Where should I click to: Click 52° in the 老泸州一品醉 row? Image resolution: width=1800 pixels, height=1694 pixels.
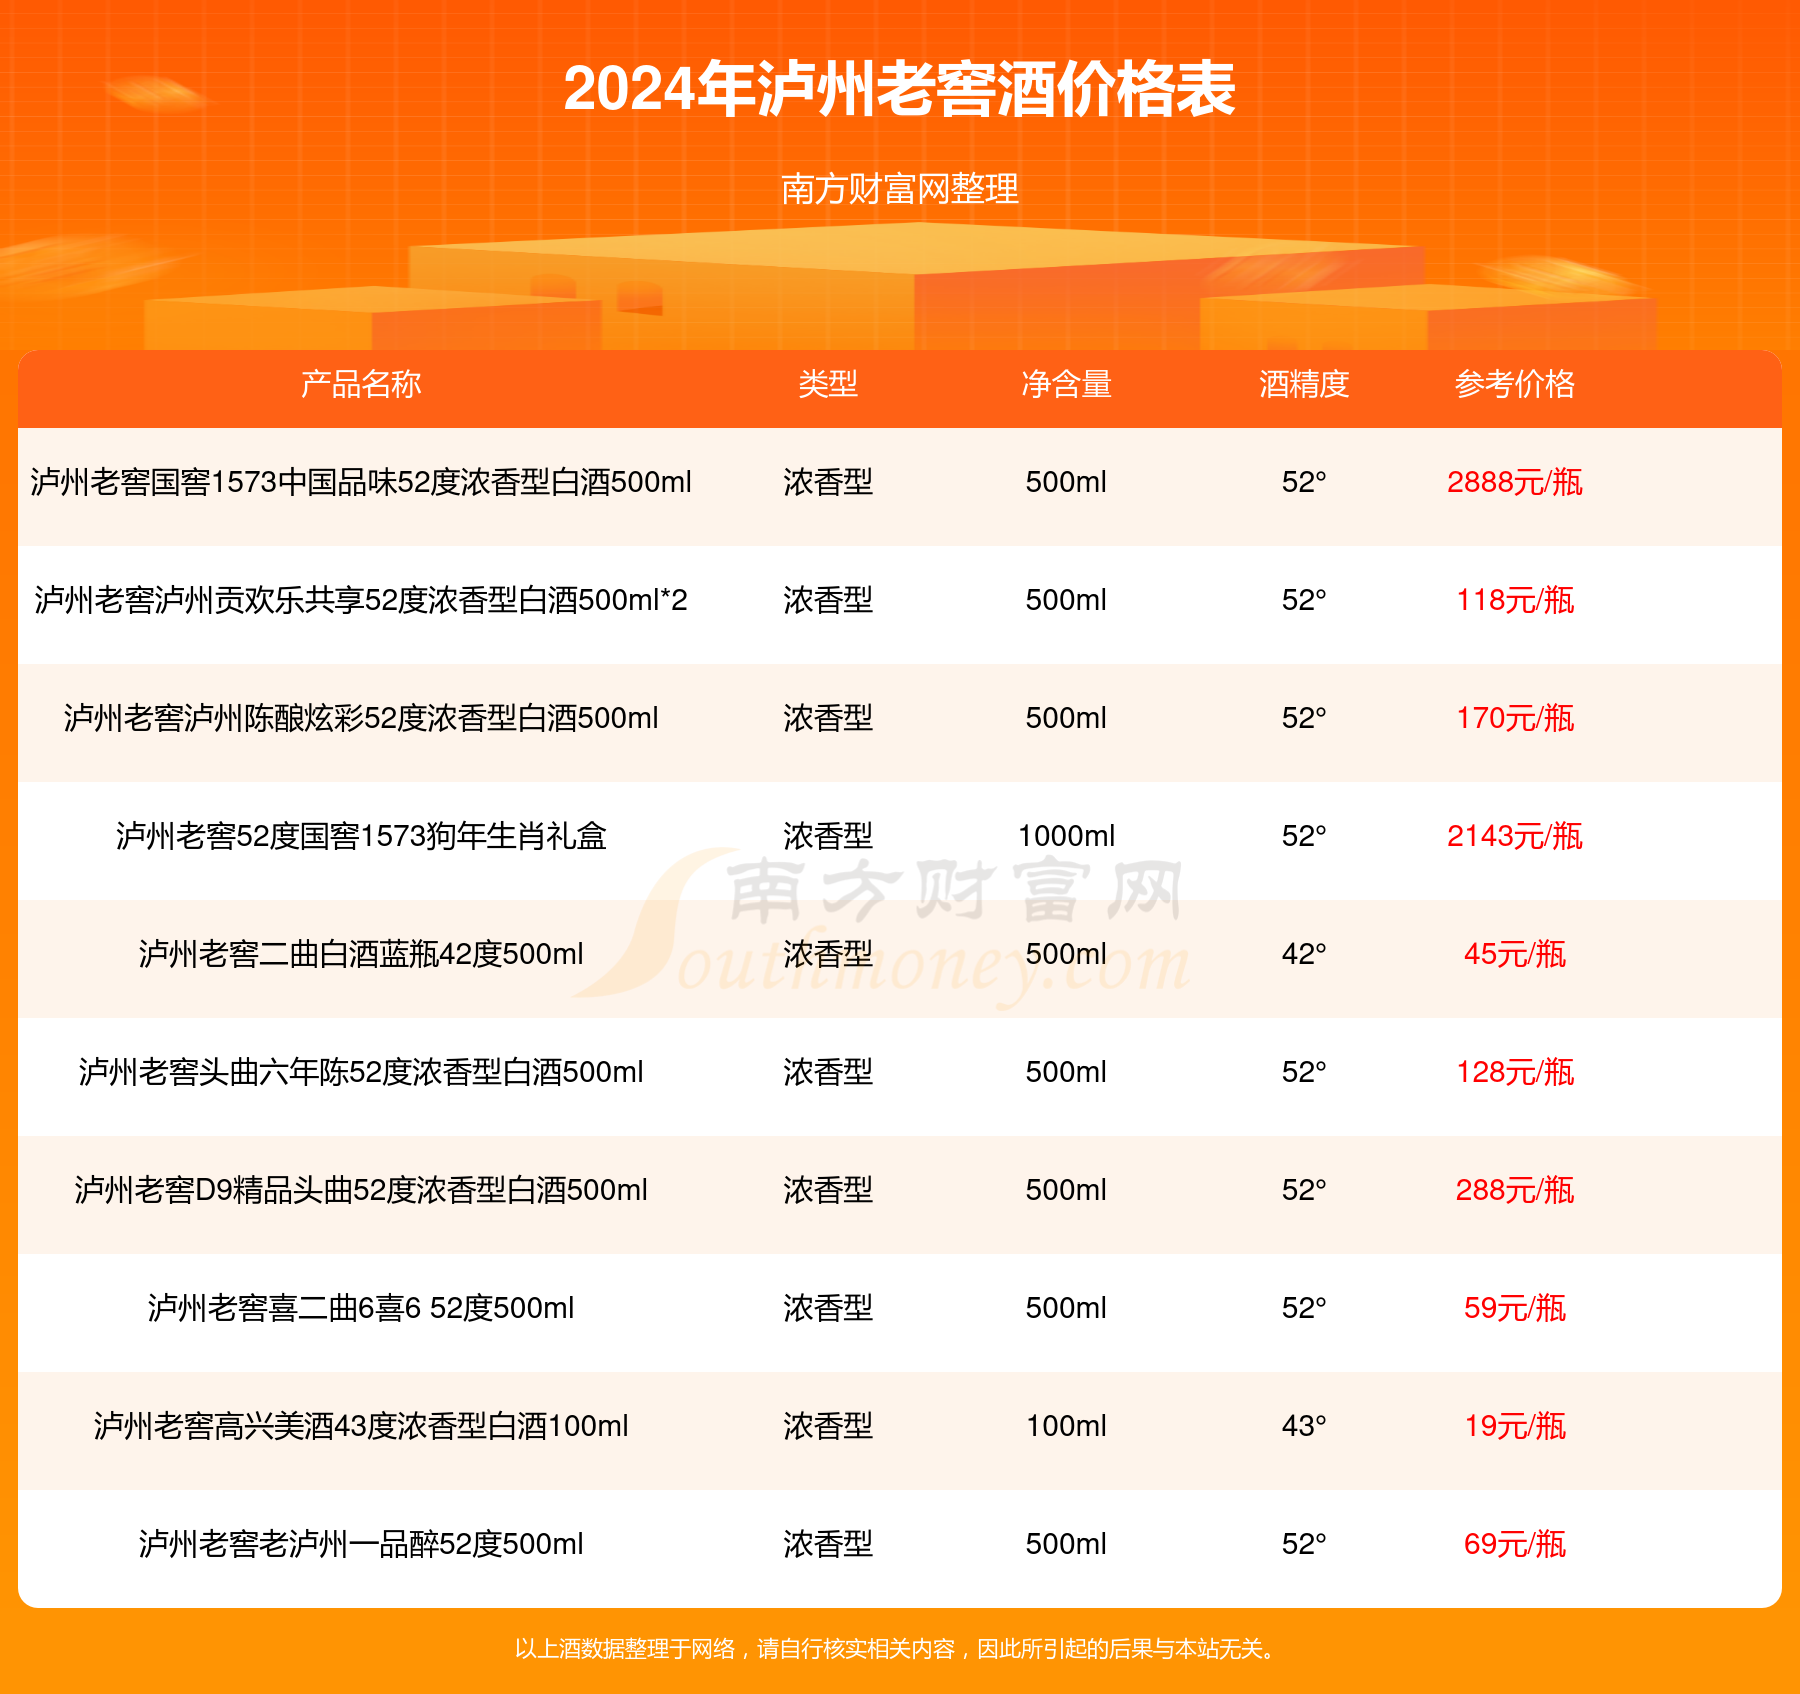[x=1304, y=1544]
